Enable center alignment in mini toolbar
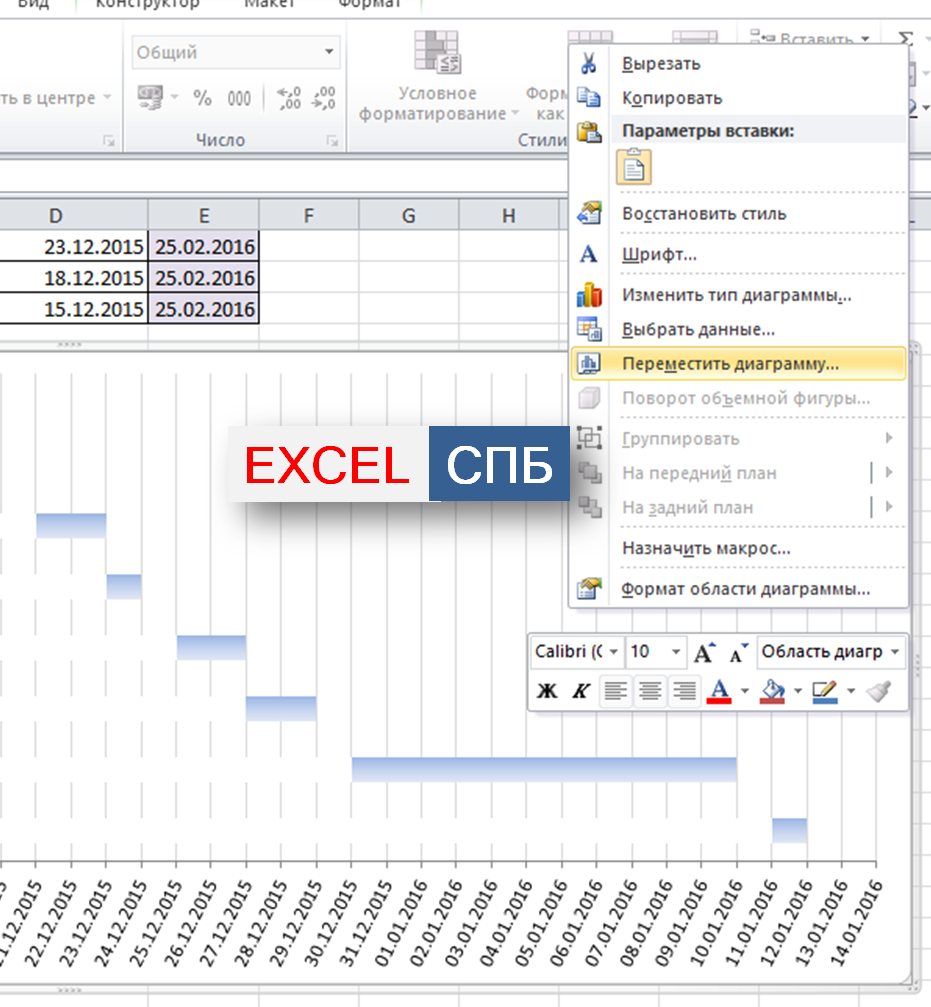931x1007 pixels. click(650, 691)
